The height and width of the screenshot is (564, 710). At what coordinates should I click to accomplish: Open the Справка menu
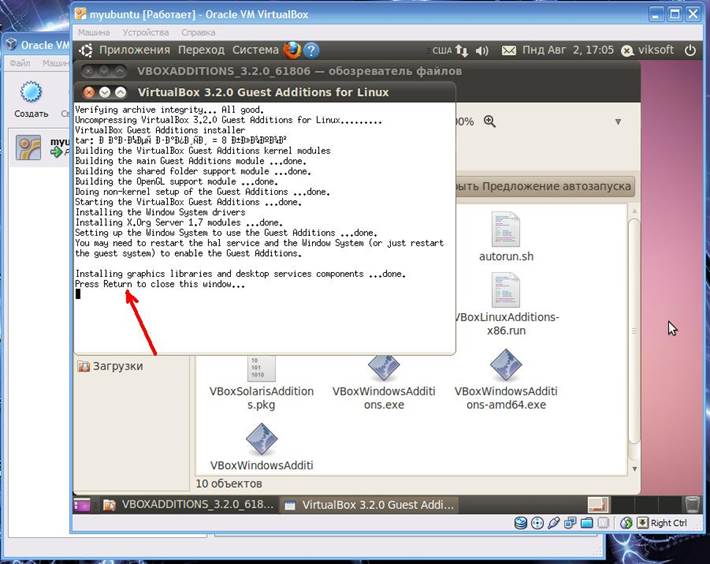(198, 33)
